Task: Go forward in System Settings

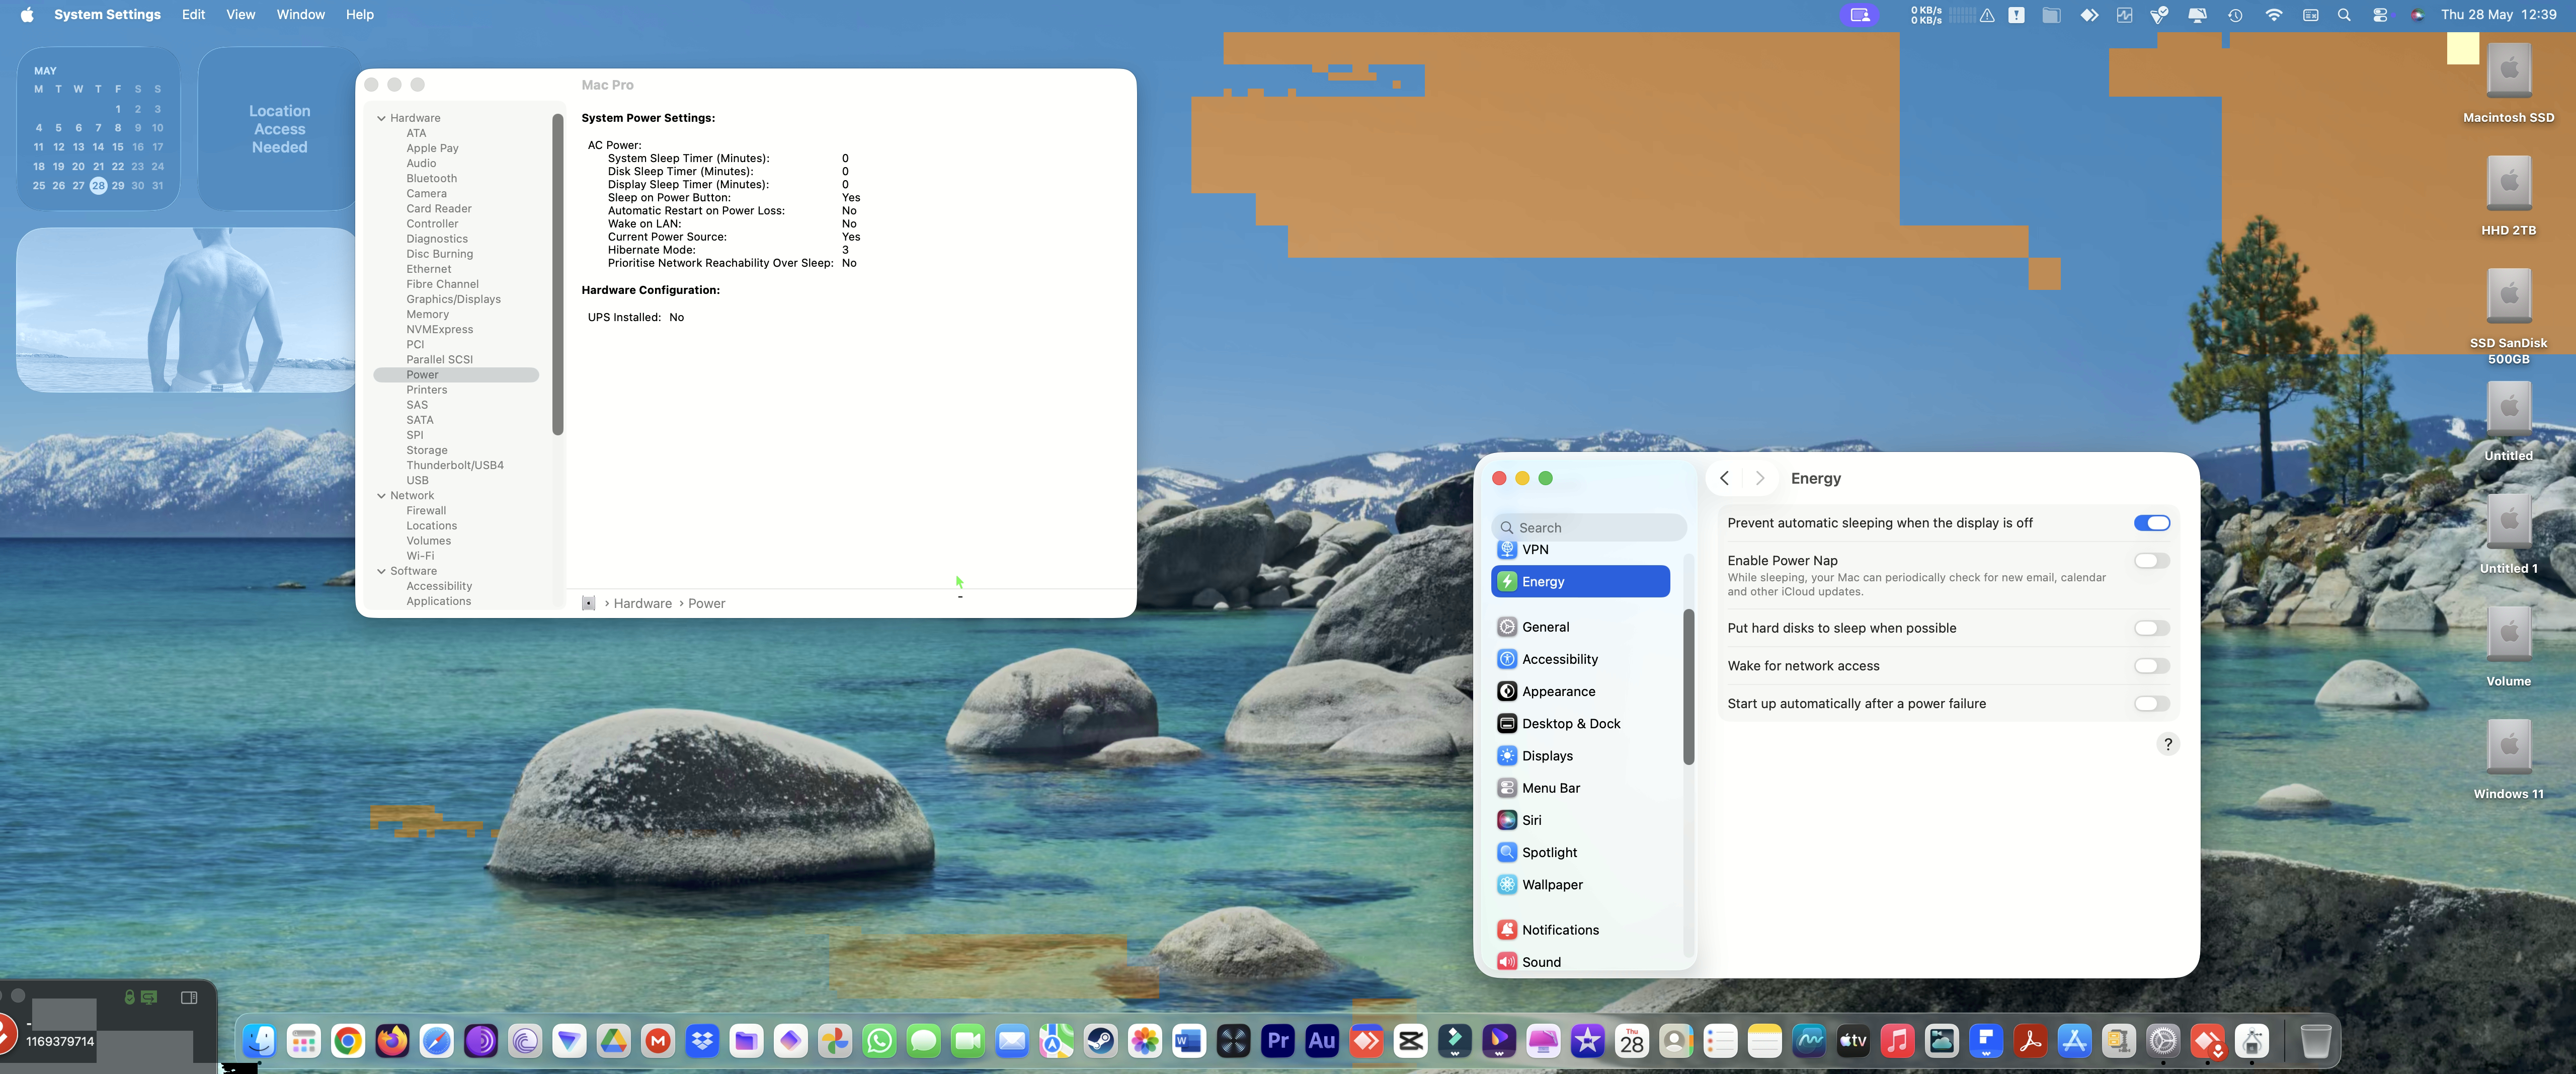Action: tap(1760, 478)
